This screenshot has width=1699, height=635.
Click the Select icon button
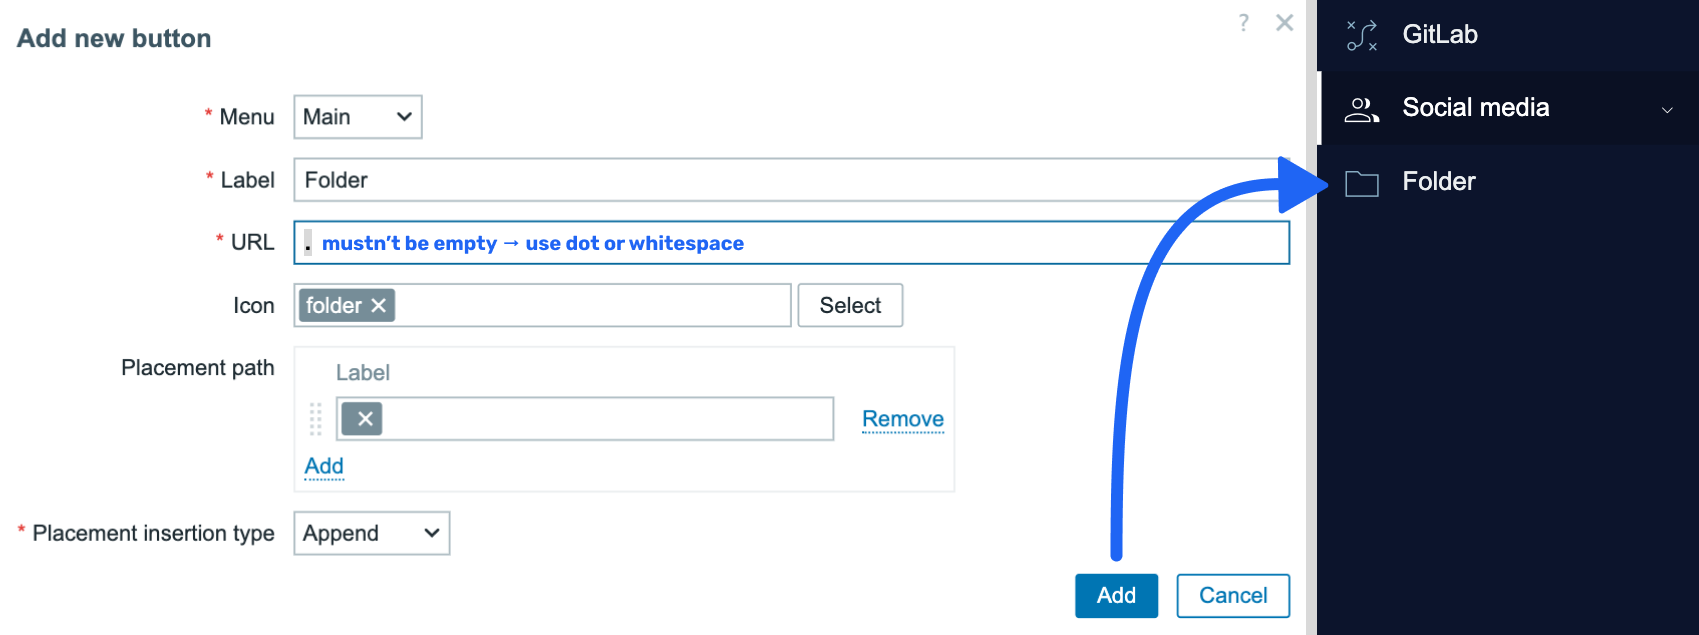850,306
